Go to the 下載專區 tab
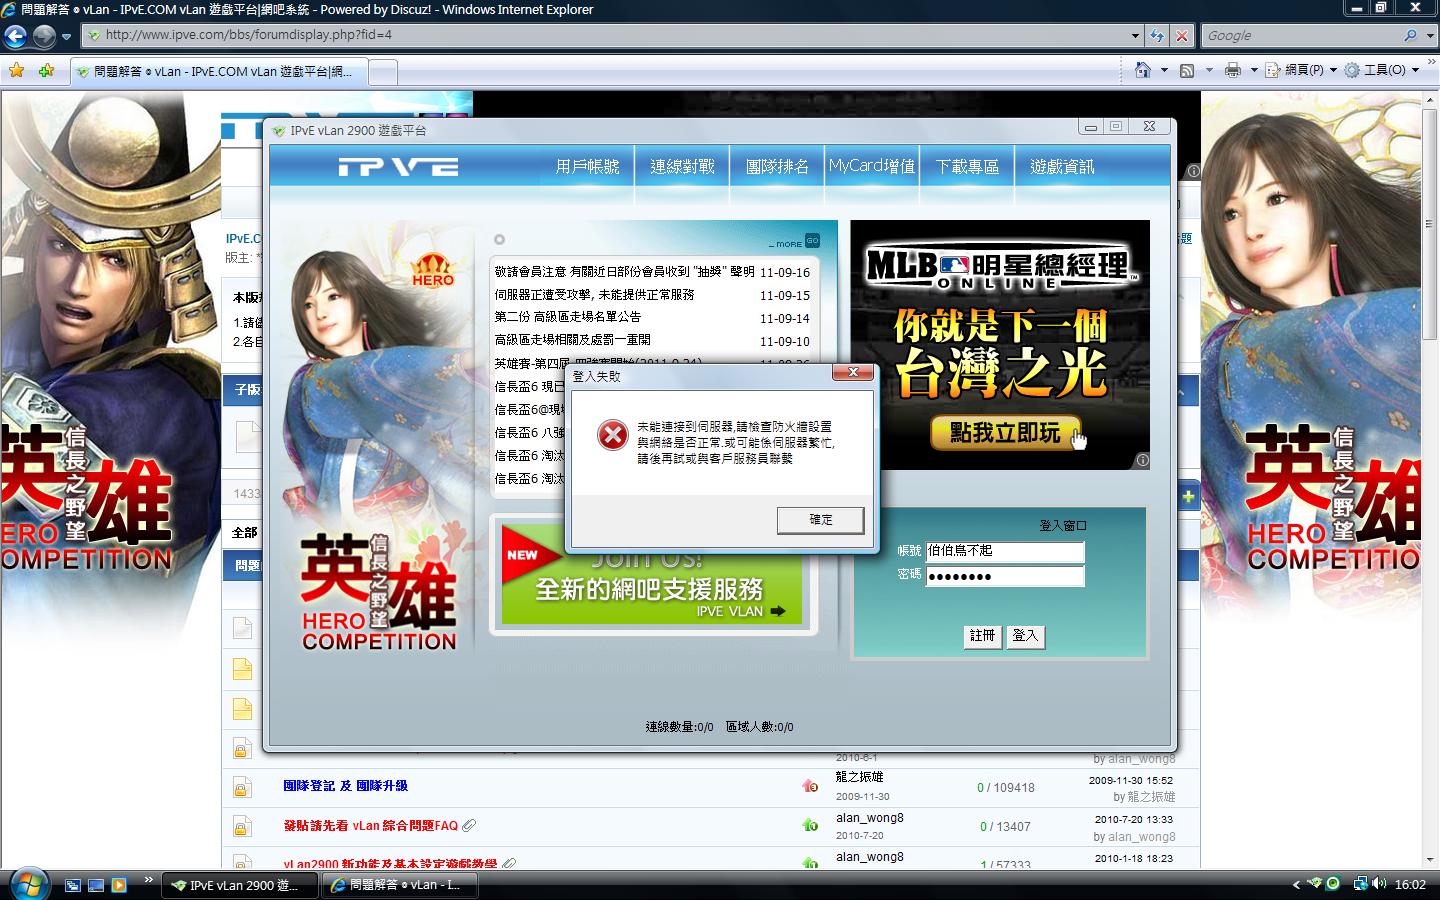 [967, 166]
